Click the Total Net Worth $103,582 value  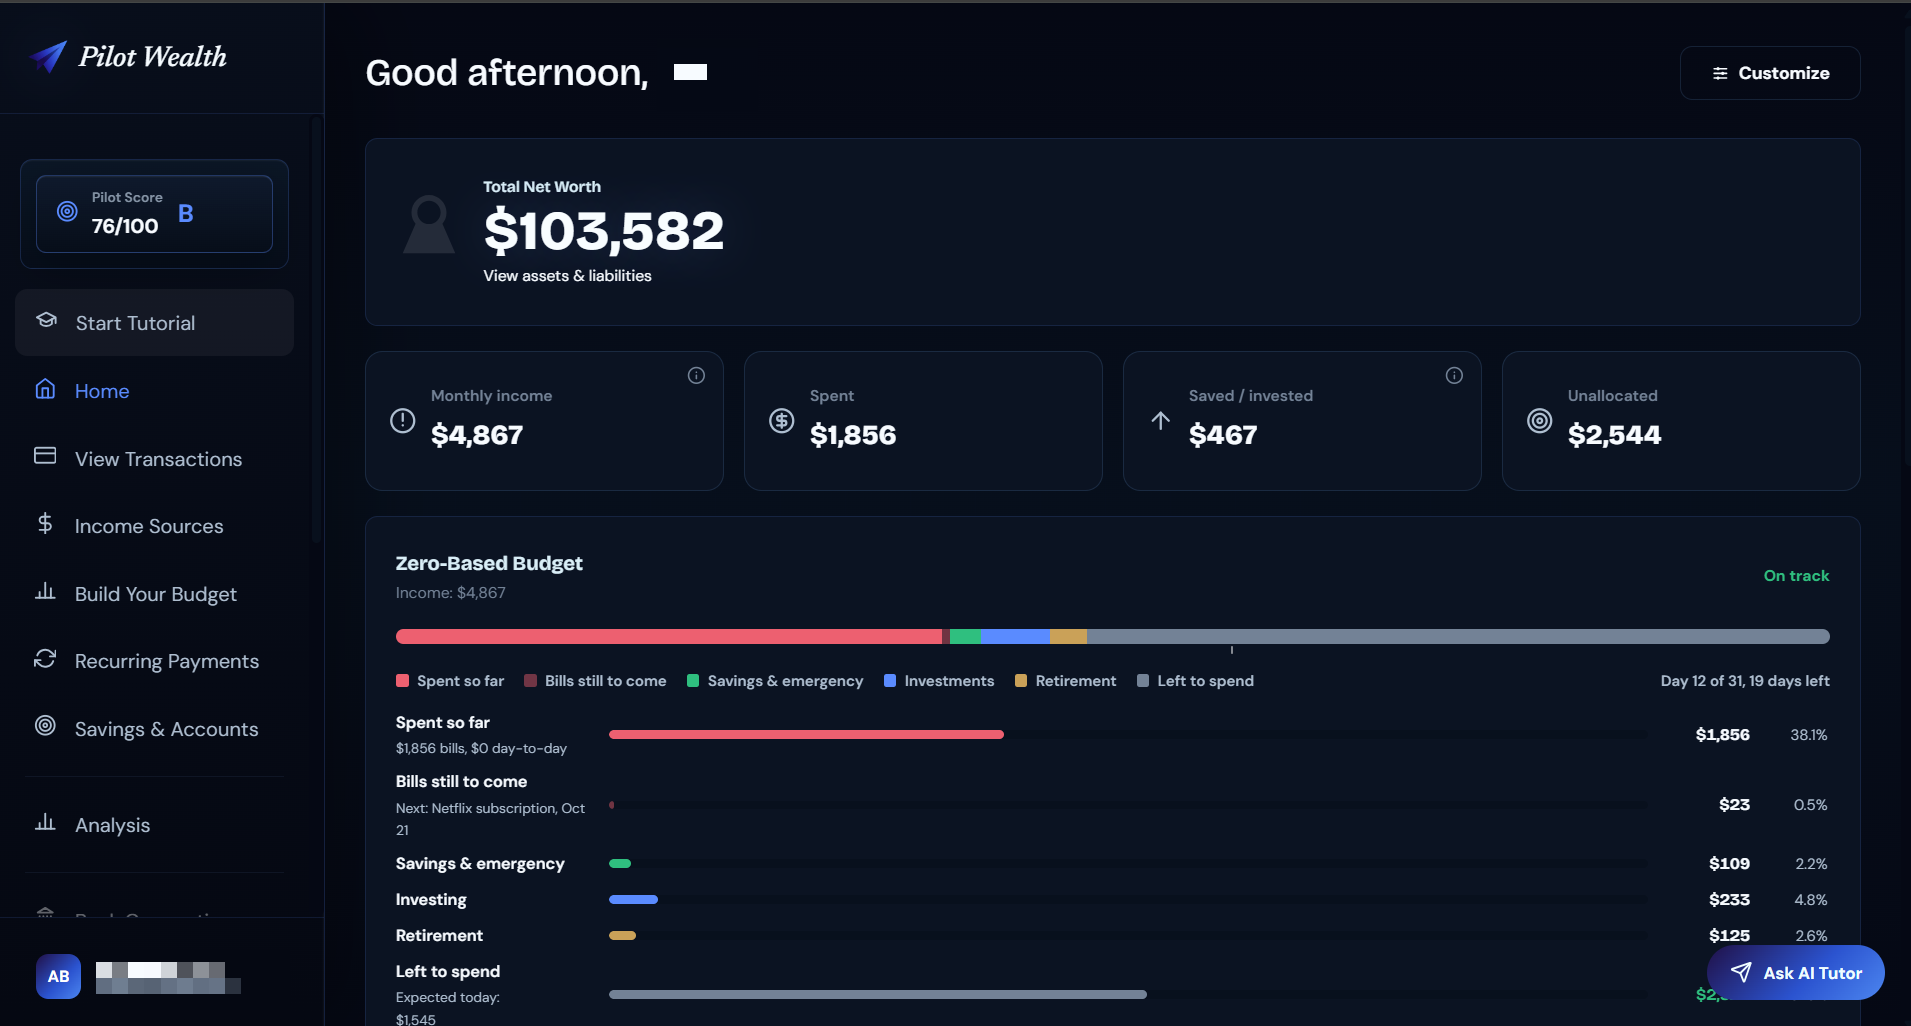pos(604,231)
